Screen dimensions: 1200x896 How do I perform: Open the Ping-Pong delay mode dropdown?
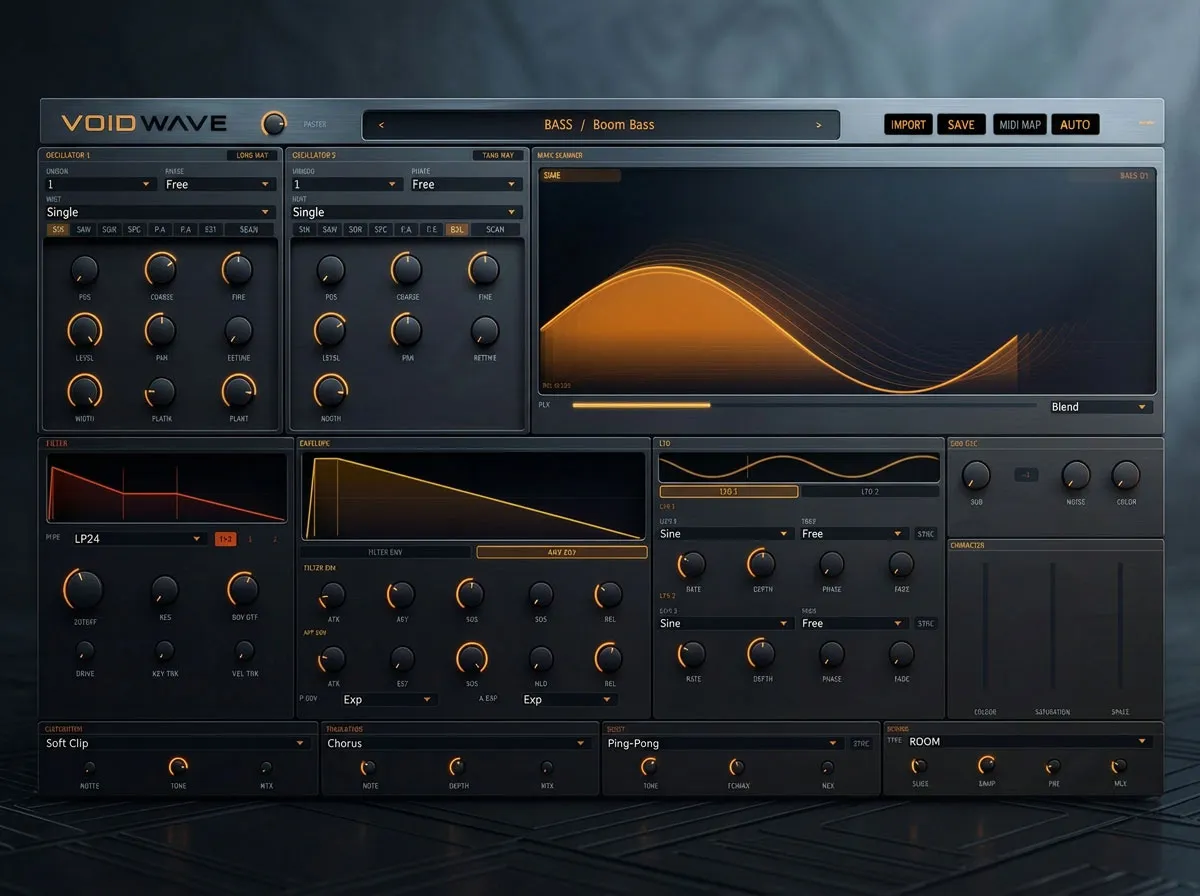pyautogui.click(x=725, y=743)
